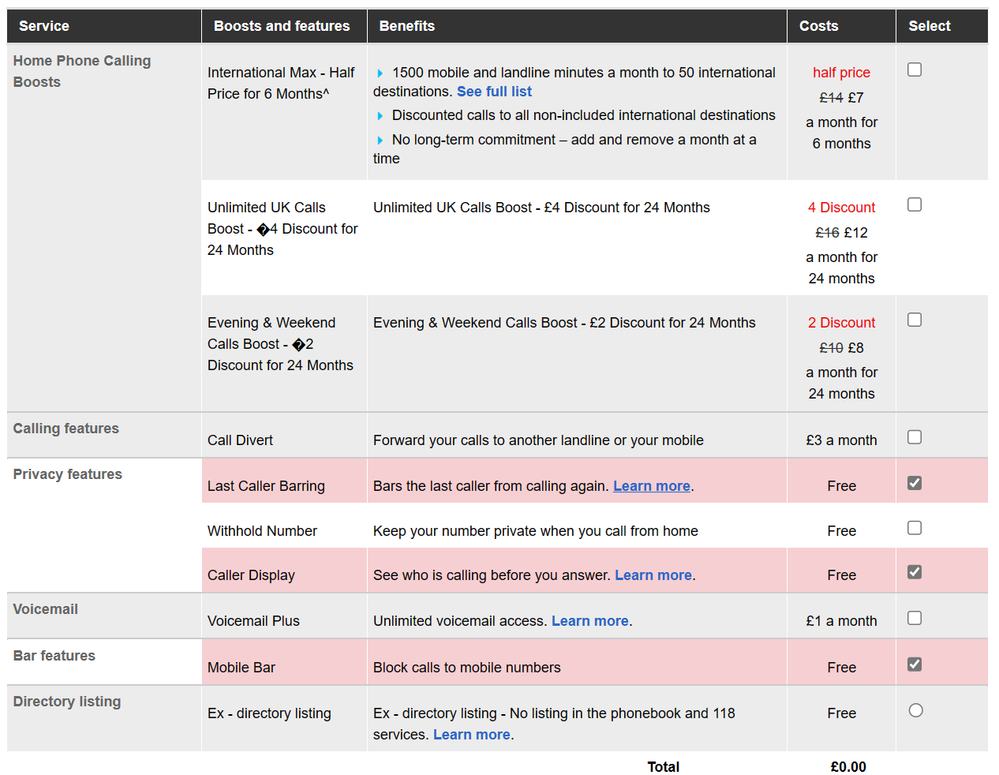Click the Costs column header
The width and height of the screenshot is (999, 775).
[x=818, y=26]
